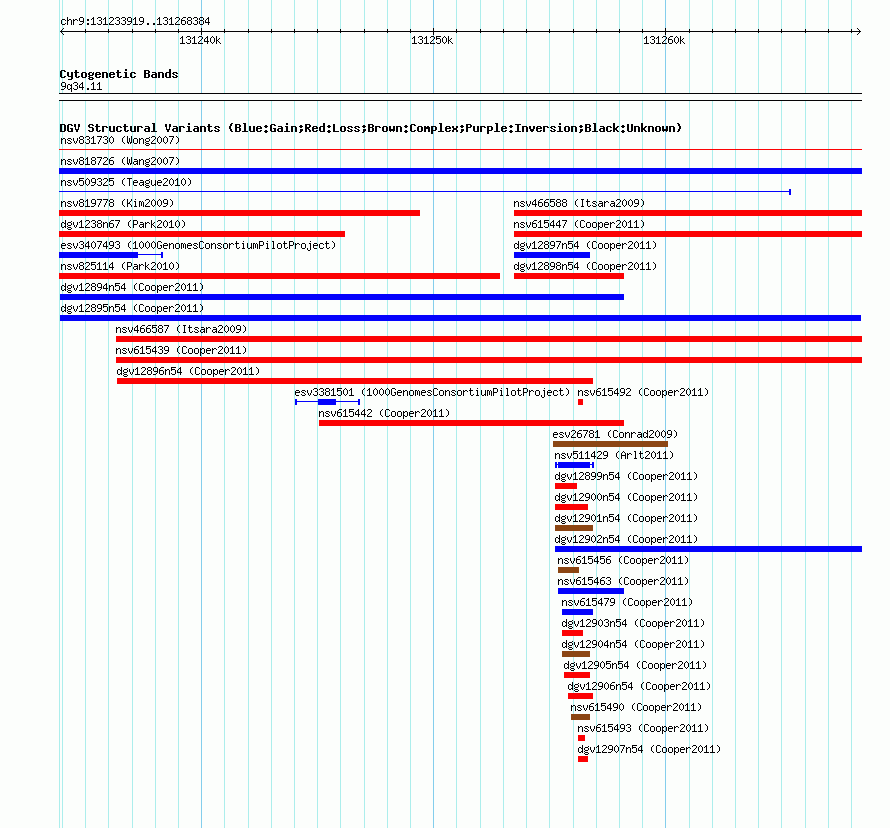The width and height of the screenshot is (890, 828).
Task: Select the nsv615463 blue gain bar
Action: coord(591,591)
